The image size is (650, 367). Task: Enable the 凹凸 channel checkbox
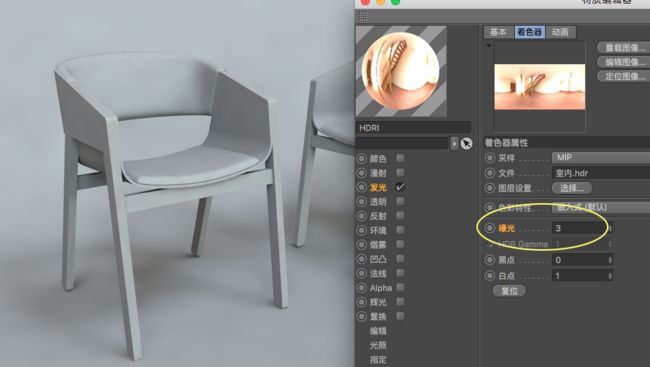[x=400, y=259]
